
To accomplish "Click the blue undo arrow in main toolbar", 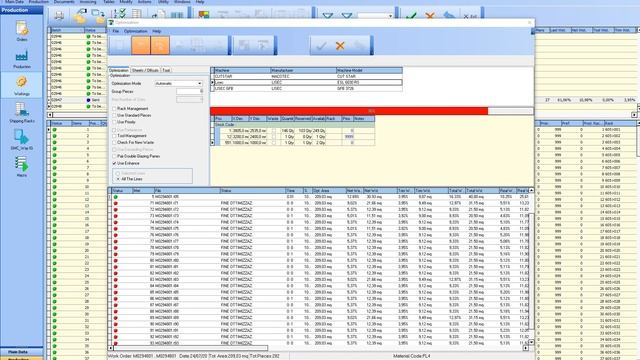I will 449,16.
